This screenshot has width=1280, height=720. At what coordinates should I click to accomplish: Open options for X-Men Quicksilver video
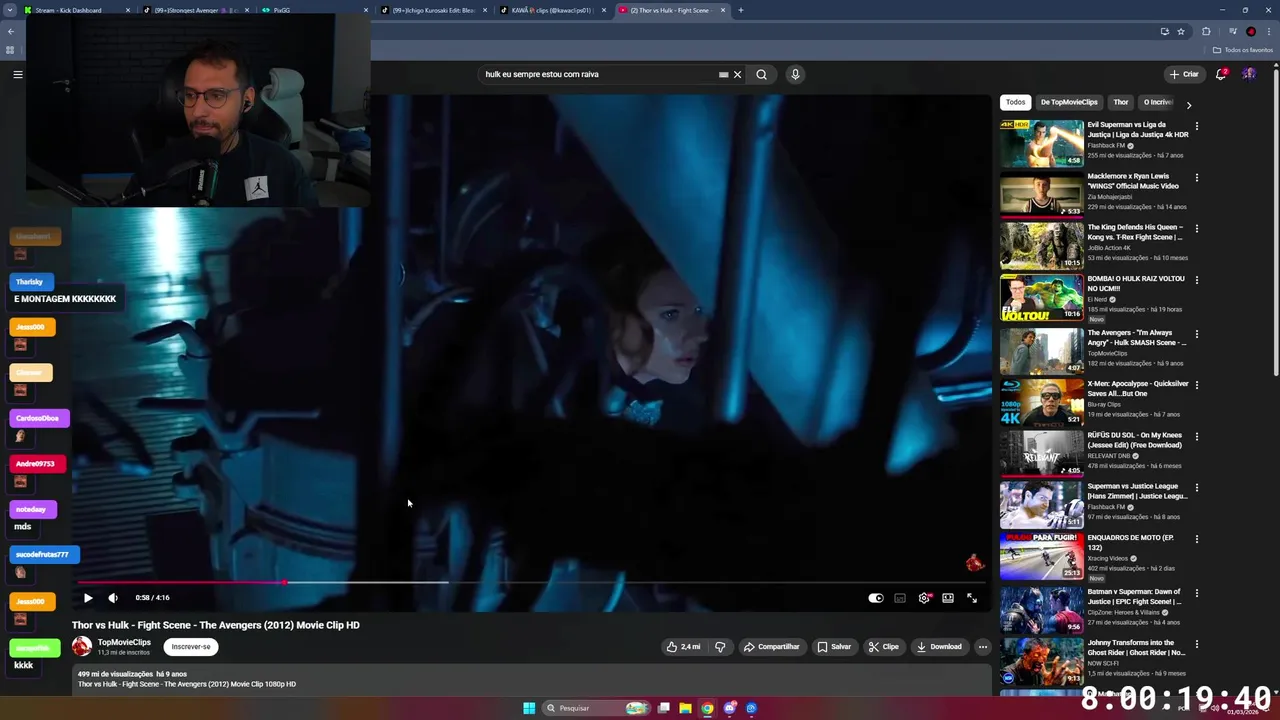[x=1197, y=385]
